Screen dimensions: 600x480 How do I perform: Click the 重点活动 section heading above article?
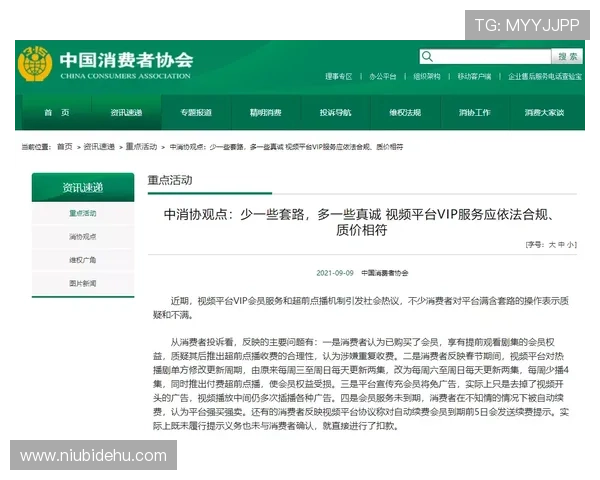coord(170,180)
